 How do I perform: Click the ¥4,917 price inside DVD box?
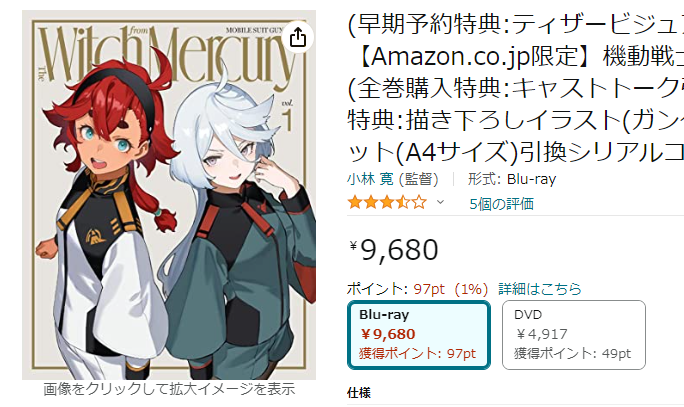(x=542, y=335)
